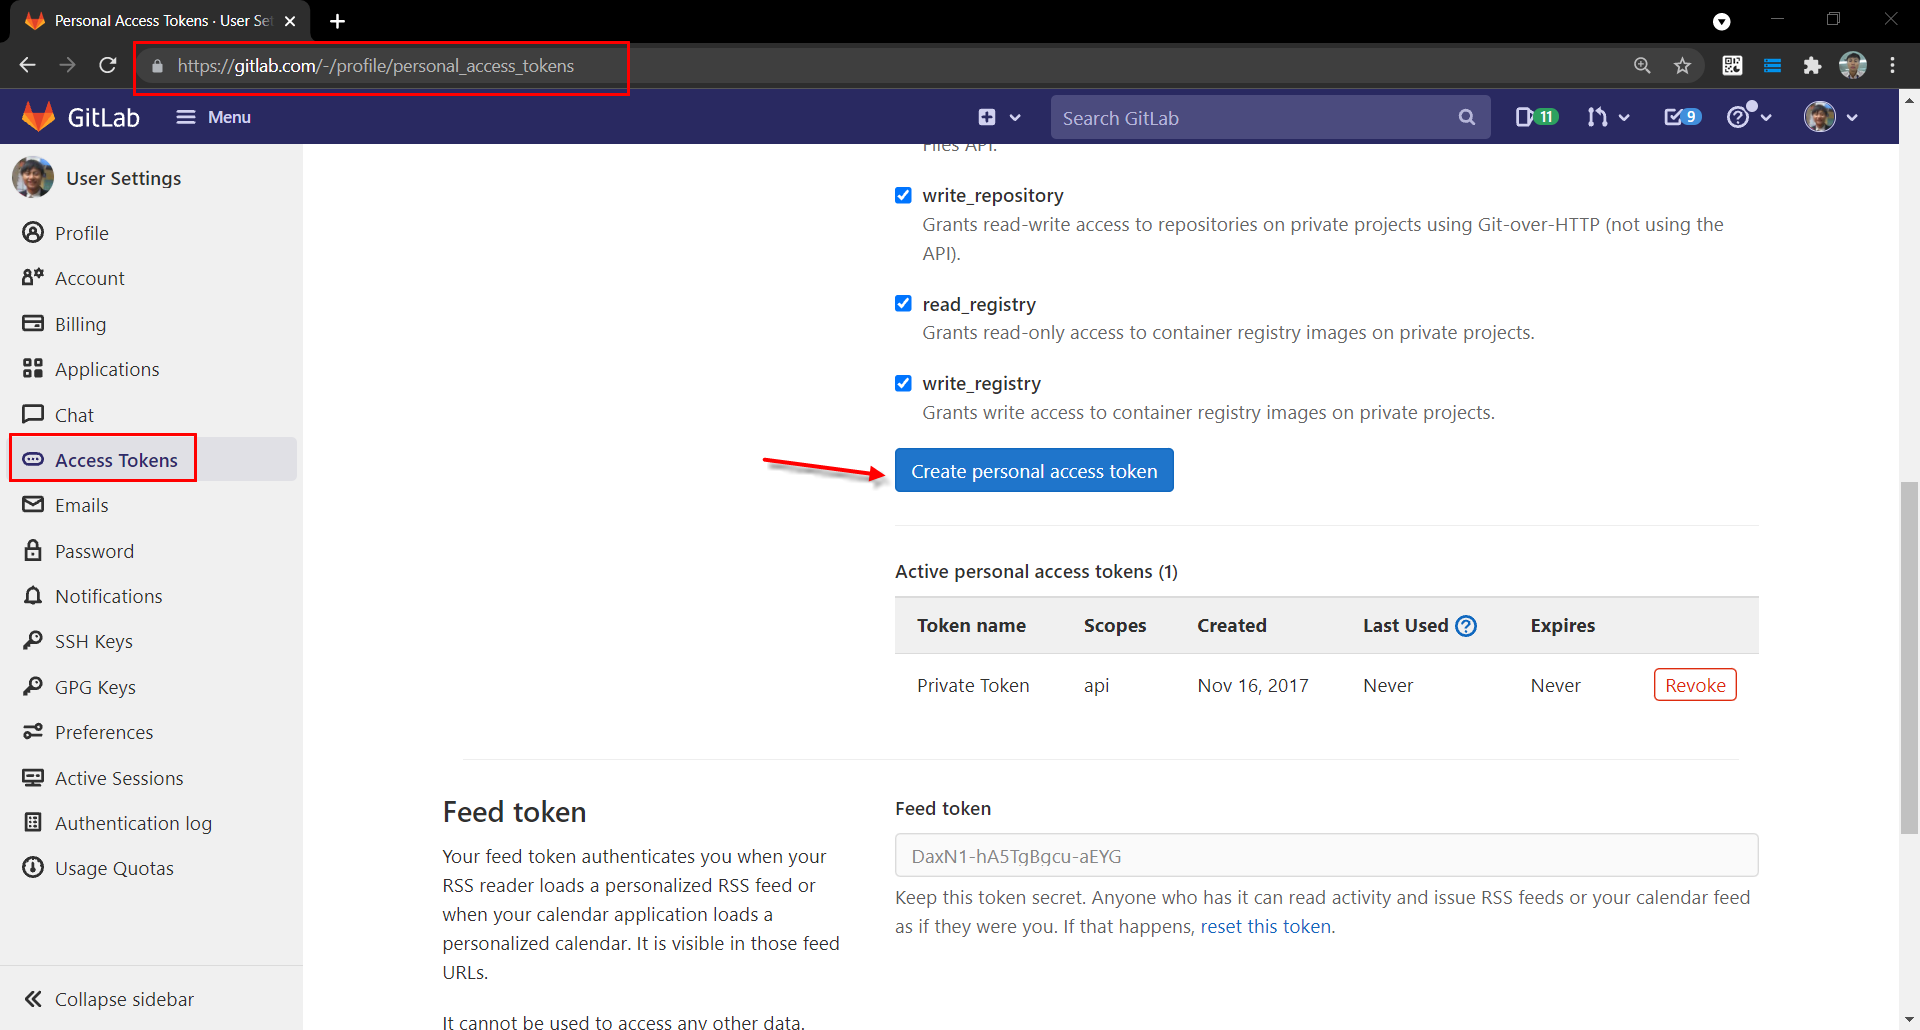This screenshot has width=1920, height=1030.
Task: Expand the help question mark dropdown
Action: click(x=1749, y=117)
